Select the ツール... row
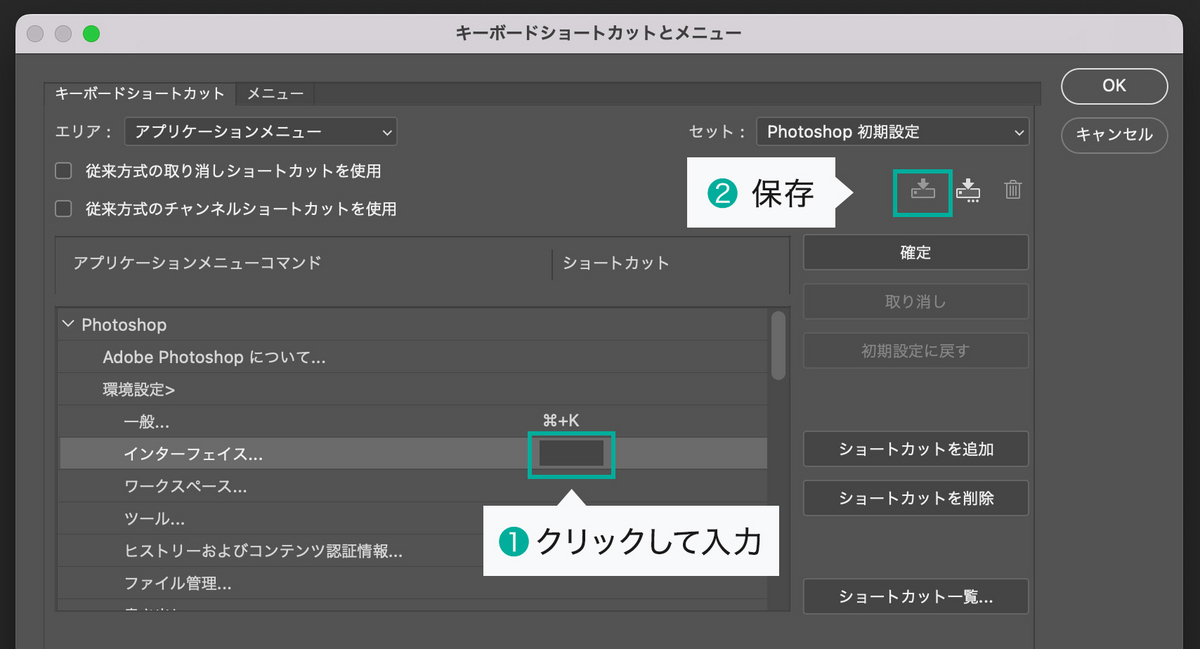The height and width of the screenshot is (649, 1200). pos(413,518)
